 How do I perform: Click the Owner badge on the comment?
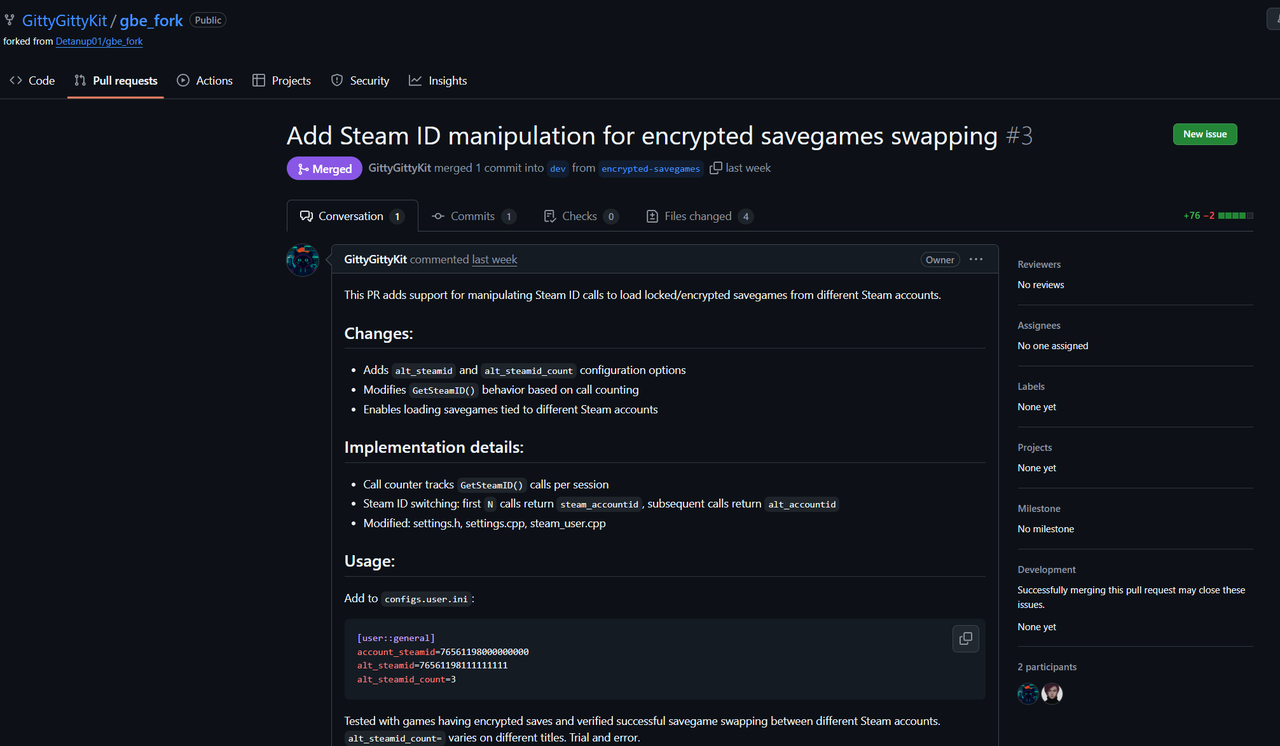[940, 259]
